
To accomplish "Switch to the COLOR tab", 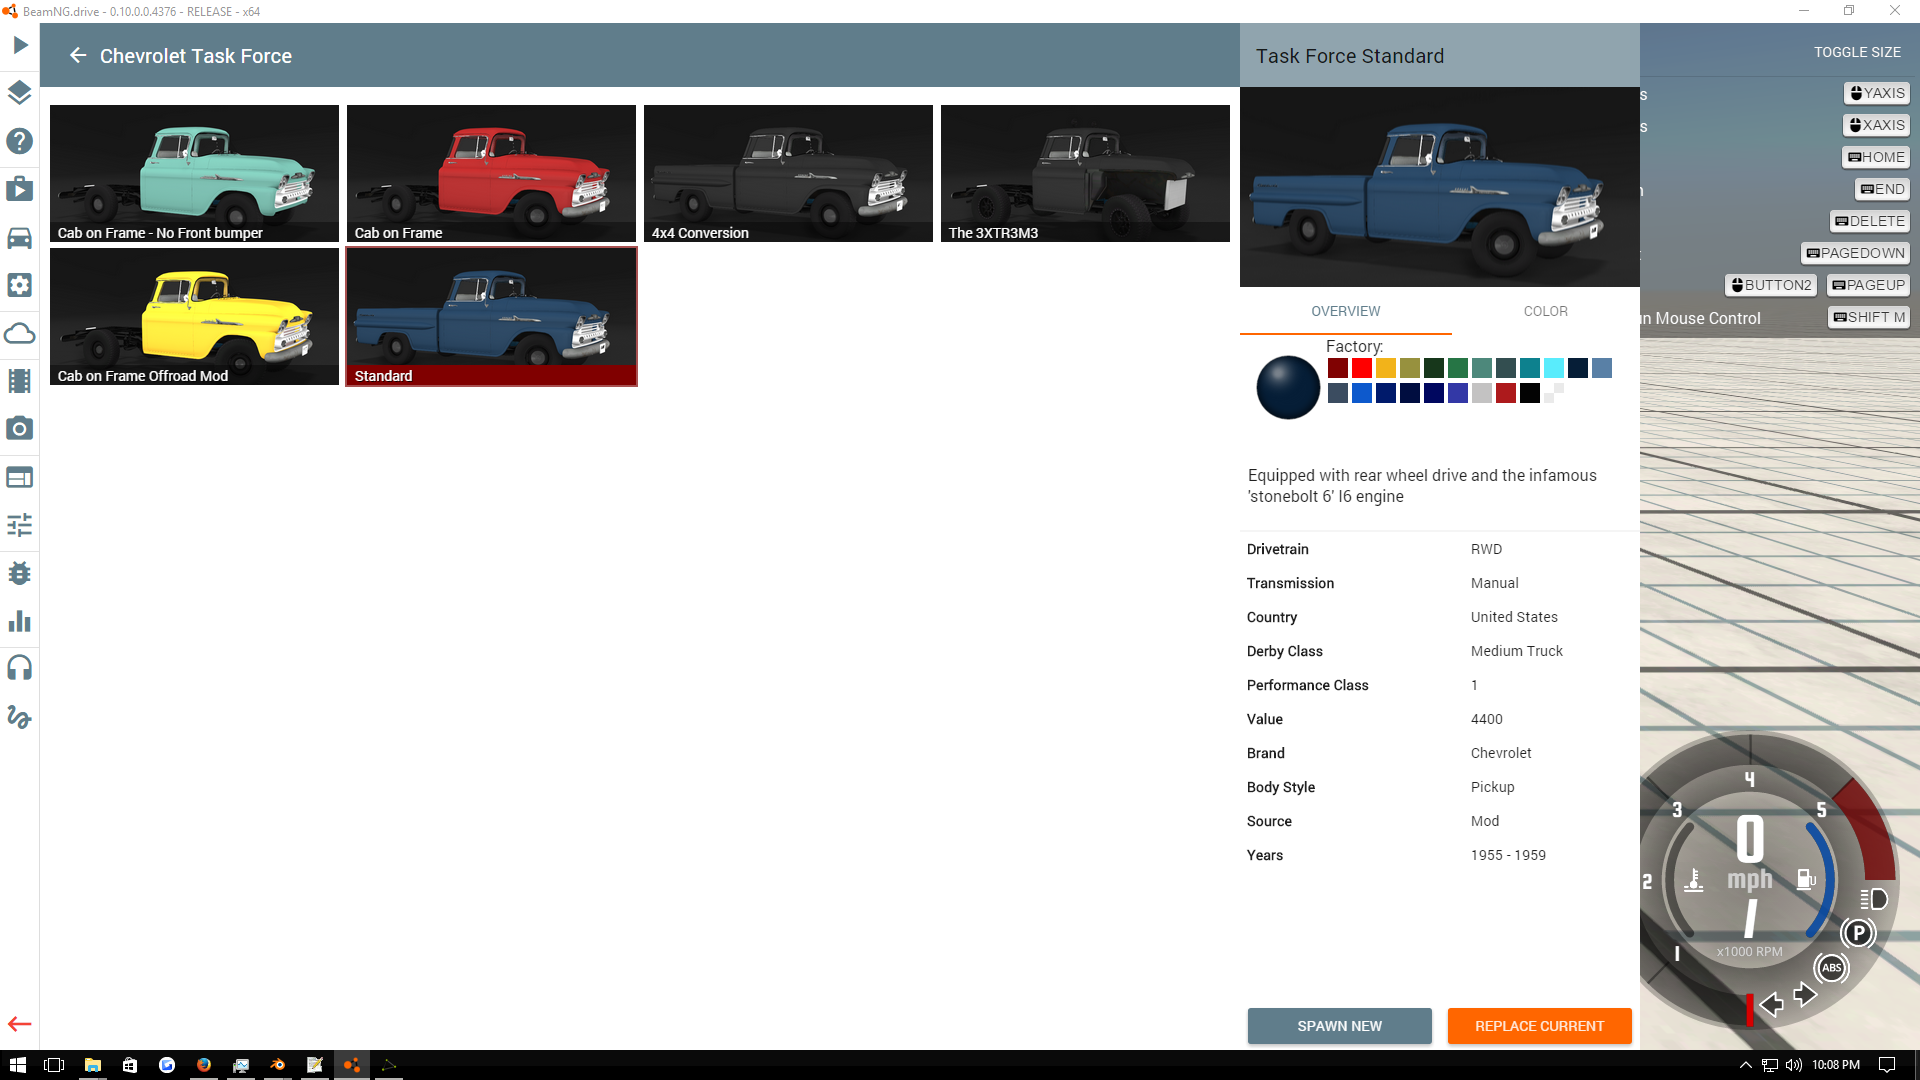I will click(1546, 311).
